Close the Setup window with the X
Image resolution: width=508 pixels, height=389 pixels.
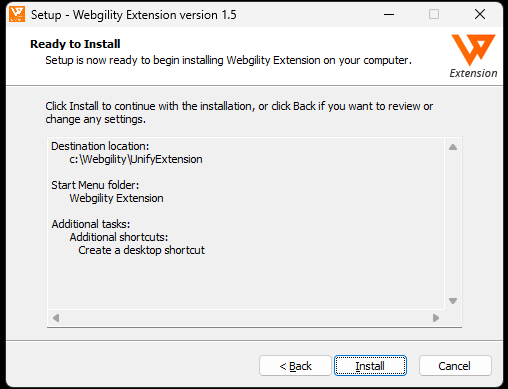480,14
